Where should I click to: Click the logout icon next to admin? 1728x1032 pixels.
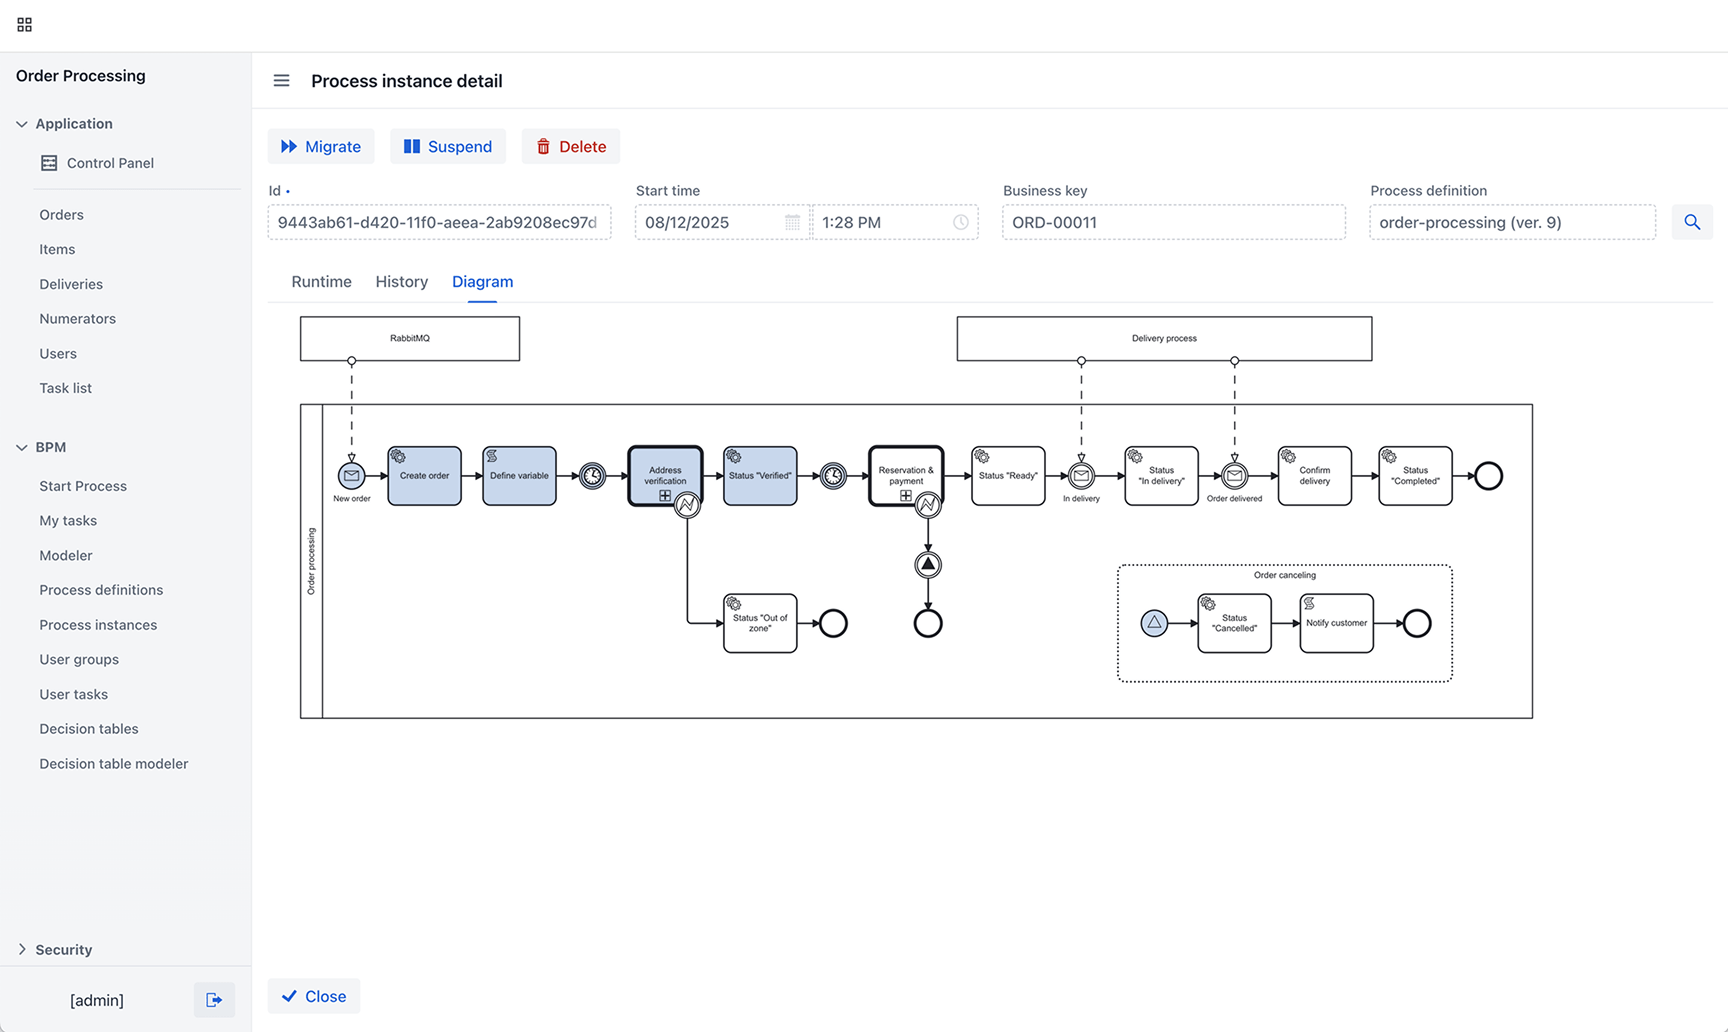214,1000
